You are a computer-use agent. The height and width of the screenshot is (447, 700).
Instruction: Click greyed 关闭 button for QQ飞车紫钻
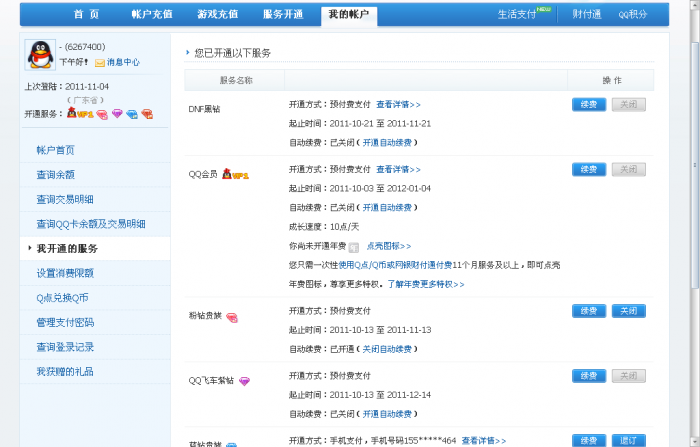(x=629, y=376)
